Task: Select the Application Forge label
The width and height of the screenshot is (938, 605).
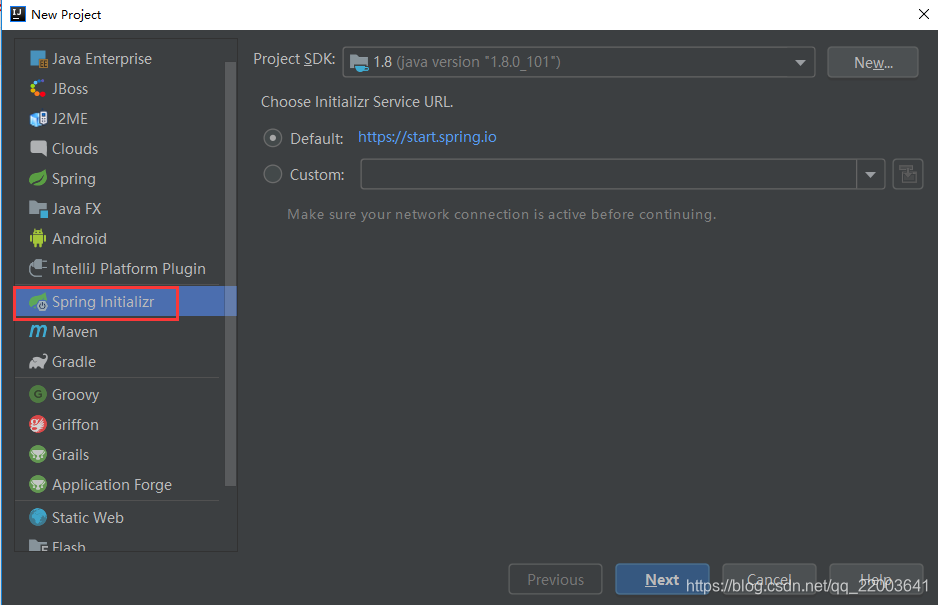Action: pyautogui.click(x=112, y=485)
